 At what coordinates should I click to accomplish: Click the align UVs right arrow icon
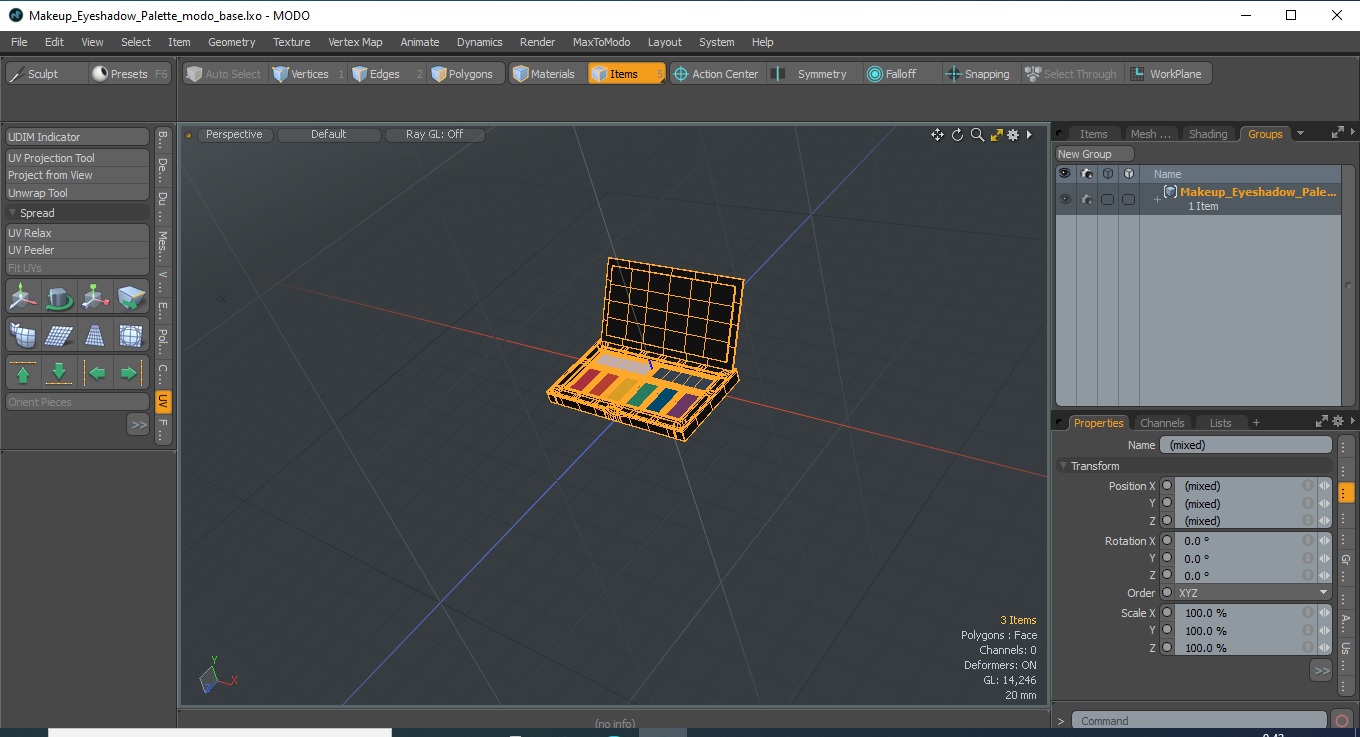131,373
